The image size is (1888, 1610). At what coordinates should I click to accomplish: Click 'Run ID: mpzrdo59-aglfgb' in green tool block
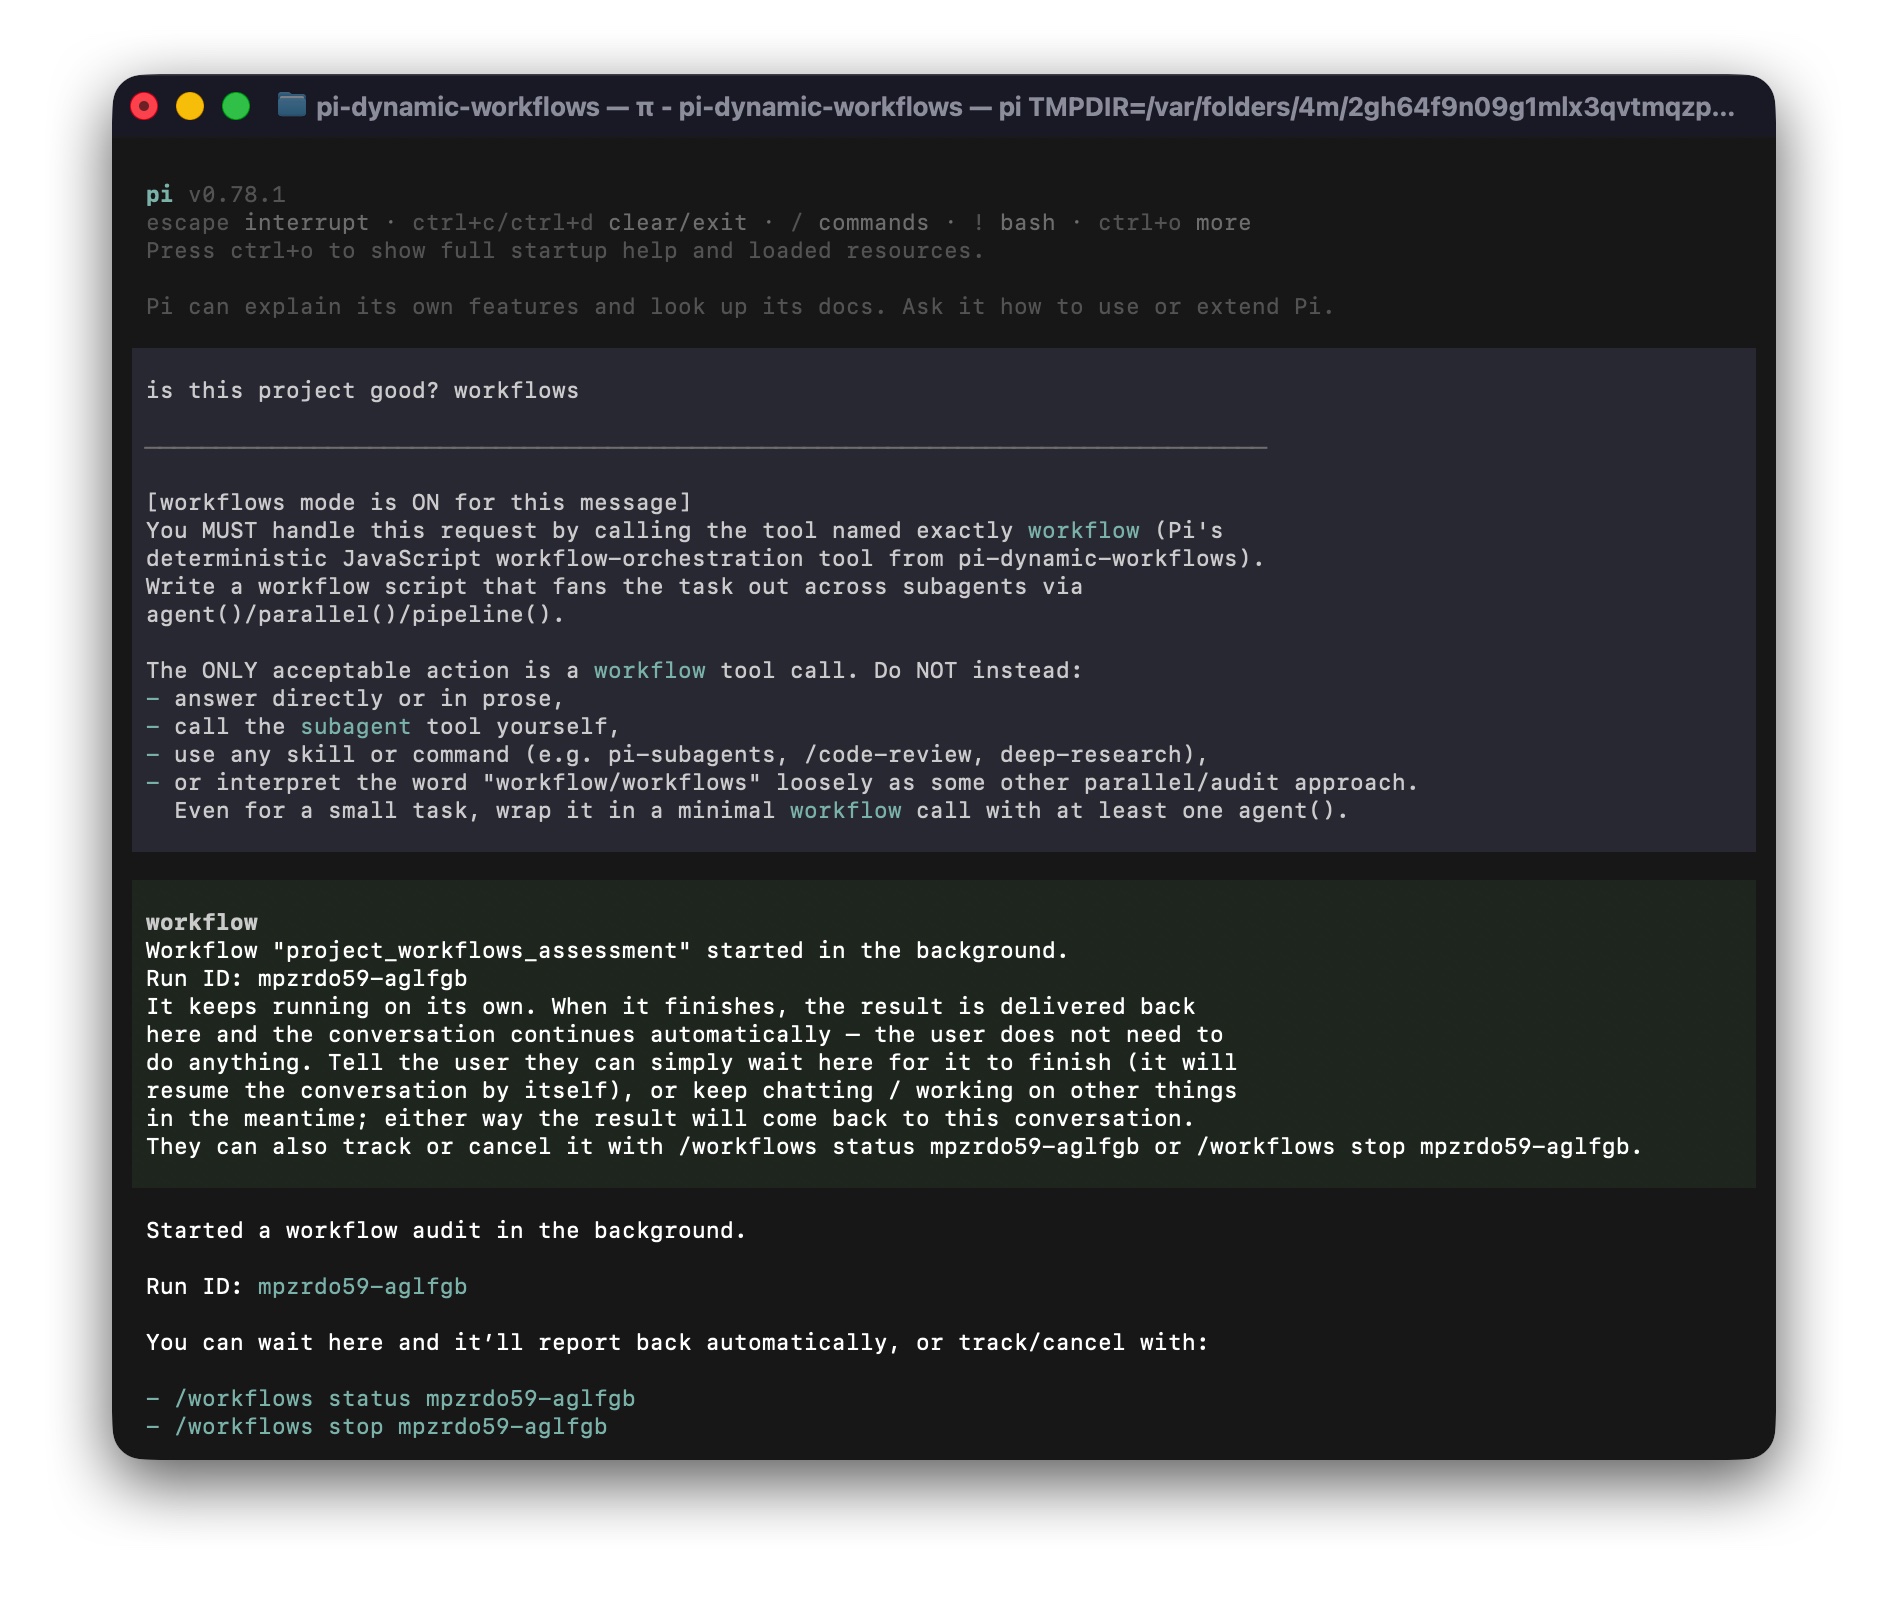pos(307,978)
